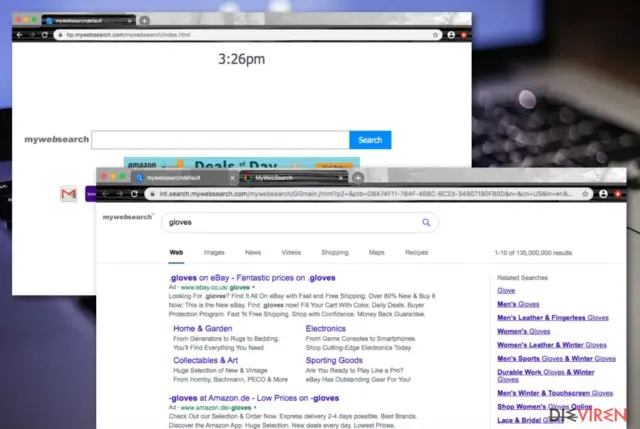640x429 pixels.
Task: Select the Images results tab
Action: point(214,253)
